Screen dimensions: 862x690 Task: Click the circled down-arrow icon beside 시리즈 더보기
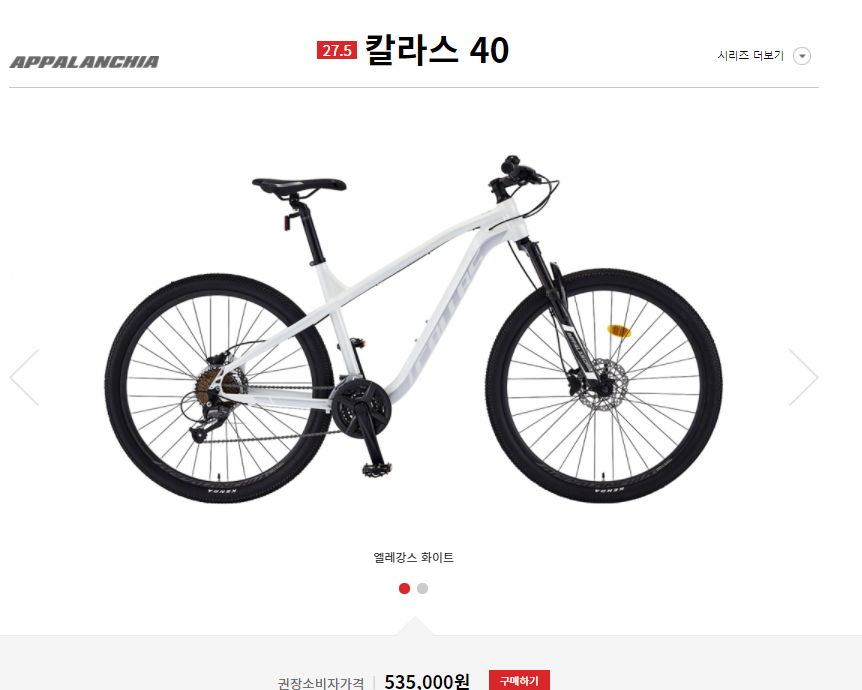pos(802,56)
